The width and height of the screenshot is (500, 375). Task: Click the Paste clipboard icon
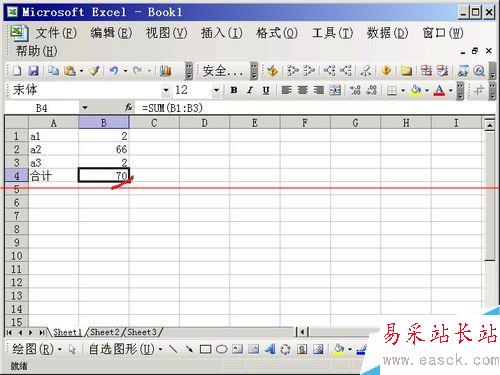pyautogui.click(x=70, y=71)
